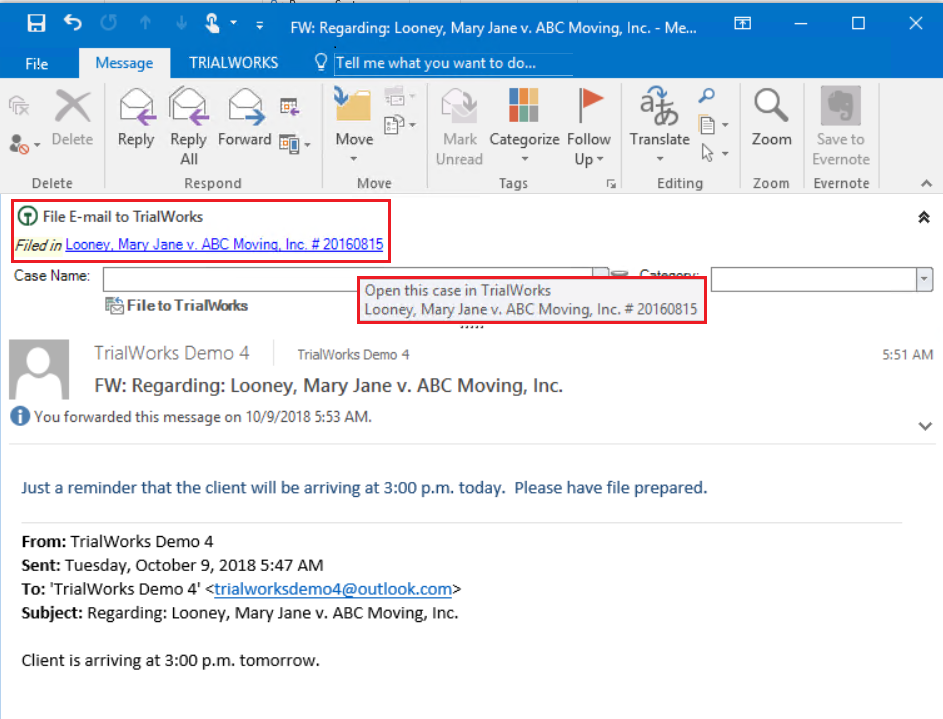Switch to the TRIALWORKS ribbon tab
The height and width of the screenshot is (719, 943).
click(x=232, y=62)
